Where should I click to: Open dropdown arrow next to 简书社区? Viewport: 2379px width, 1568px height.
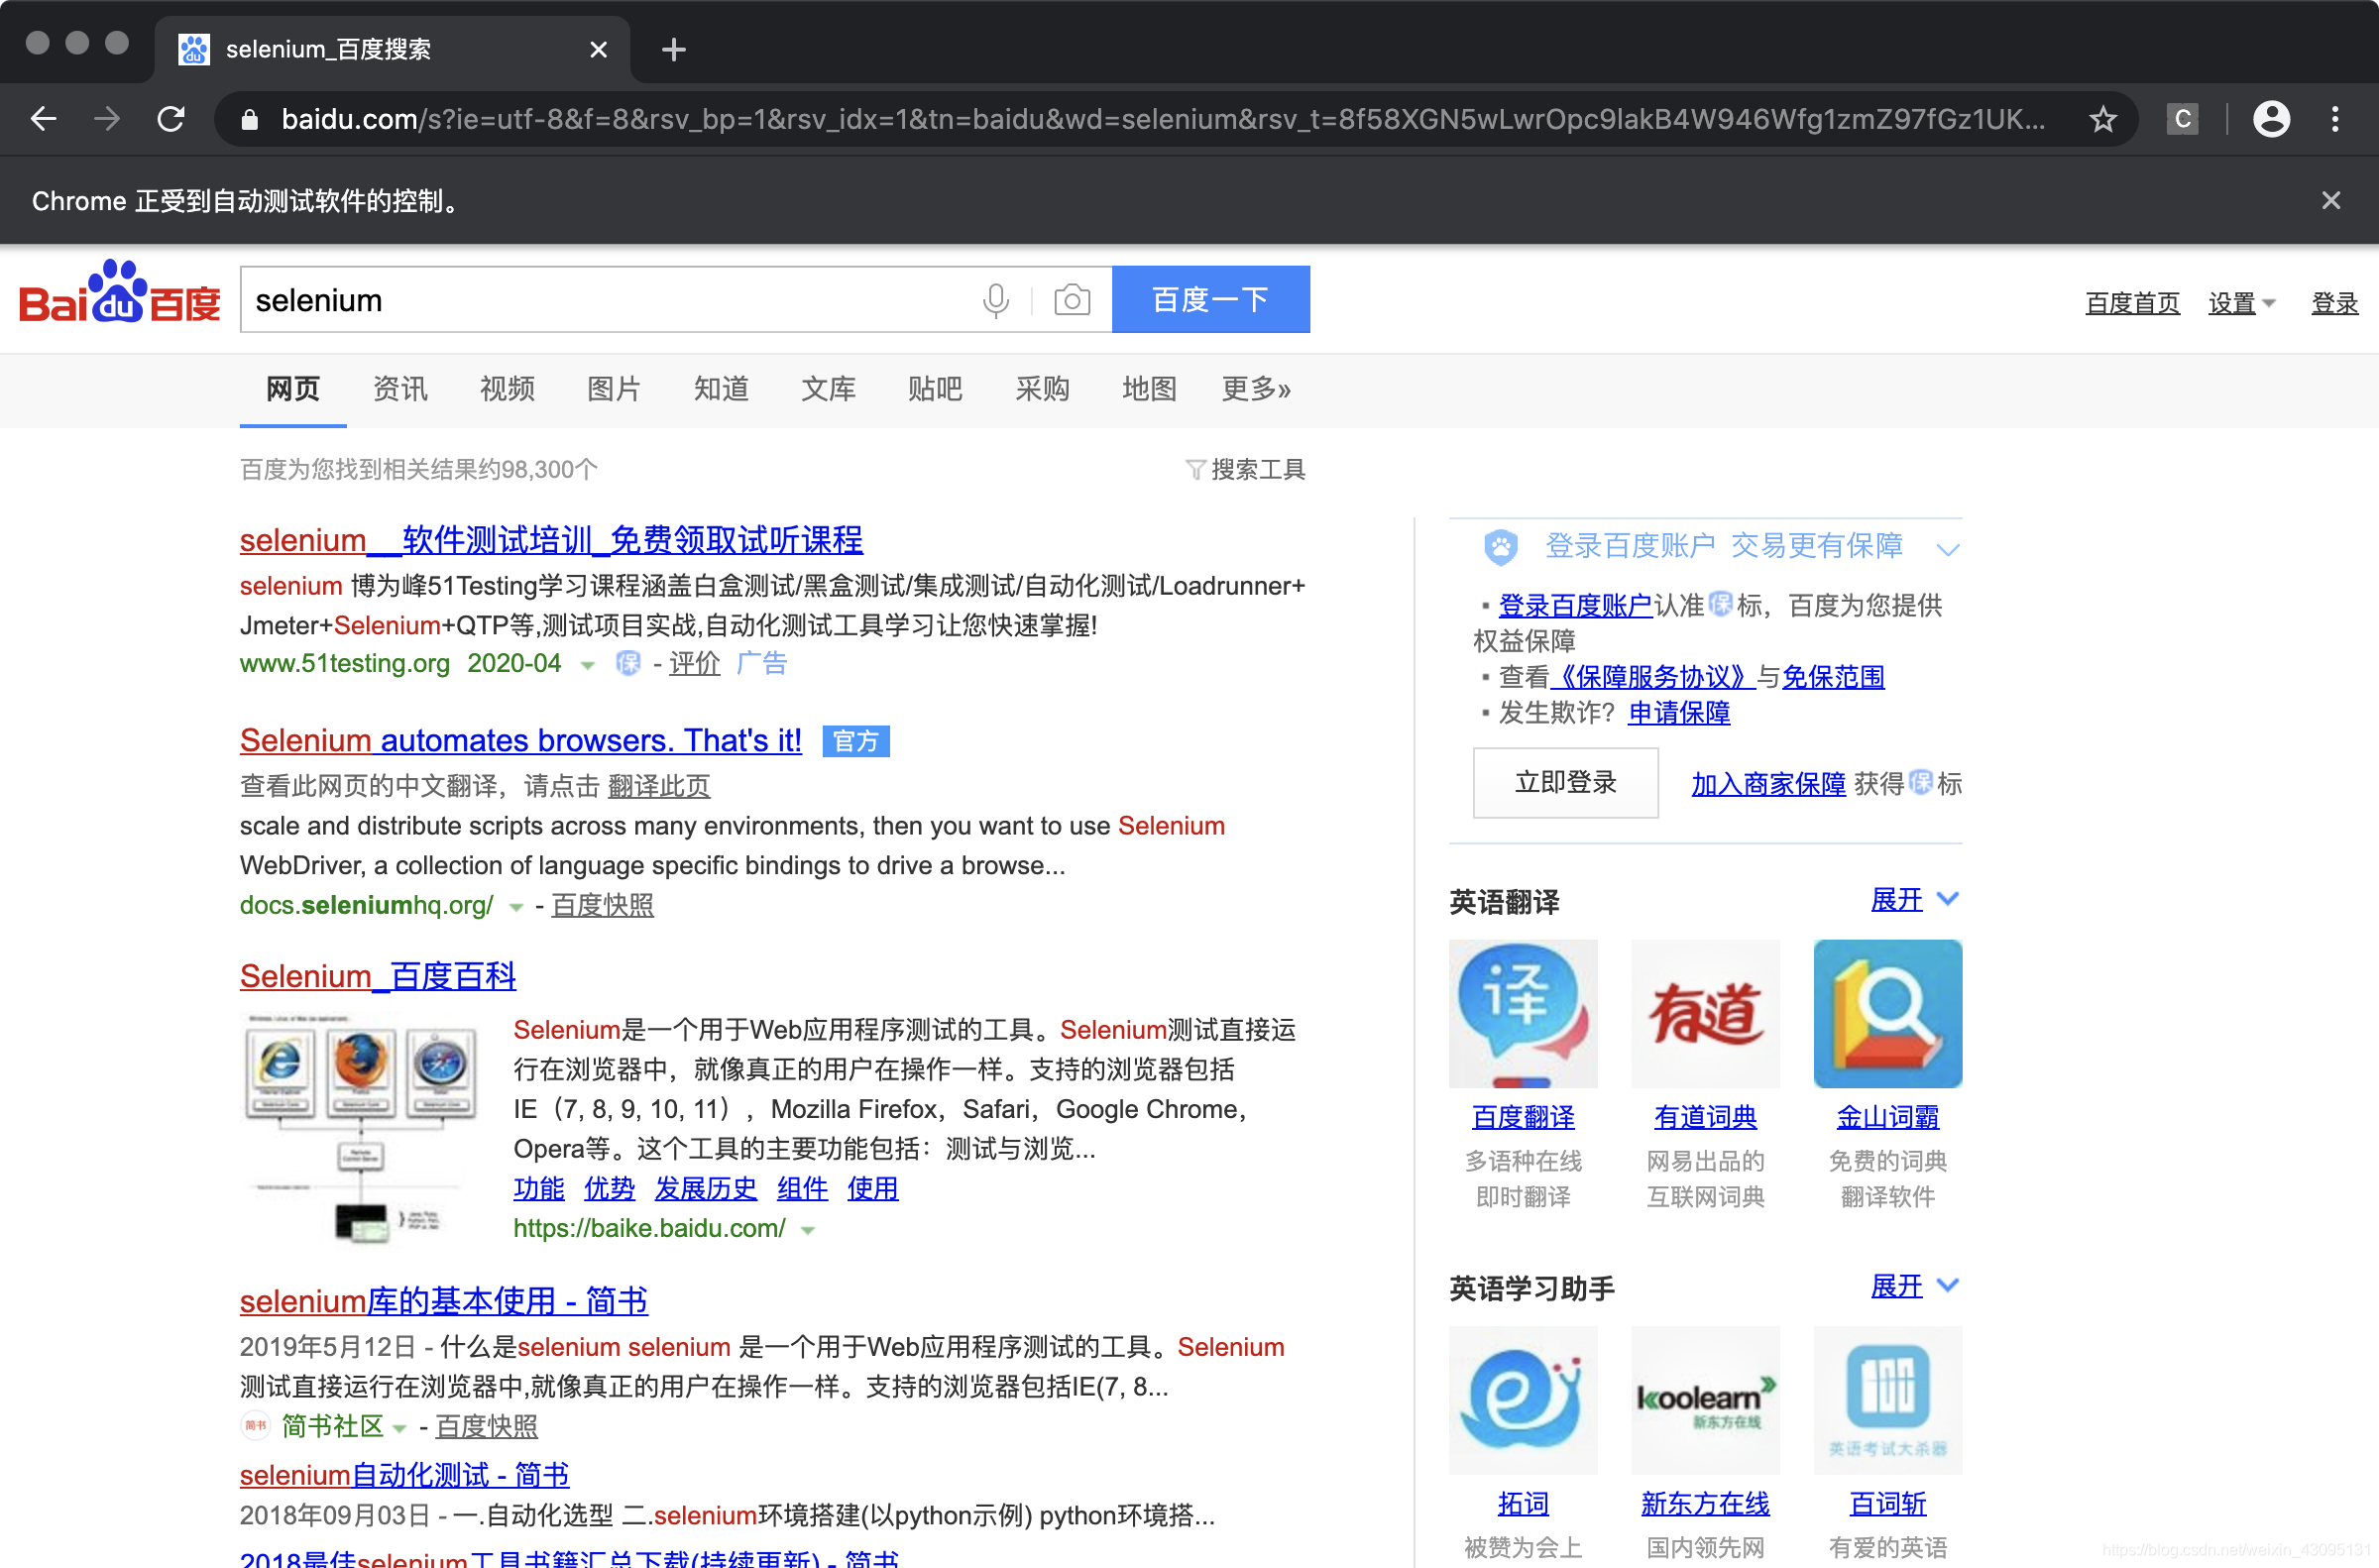click(x=399, y=1428)
